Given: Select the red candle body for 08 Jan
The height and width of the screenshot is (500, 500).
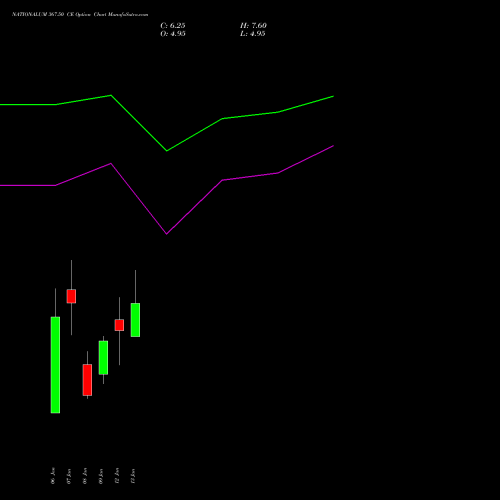Looking at the screenshot, I should click(x=87, y=380).
